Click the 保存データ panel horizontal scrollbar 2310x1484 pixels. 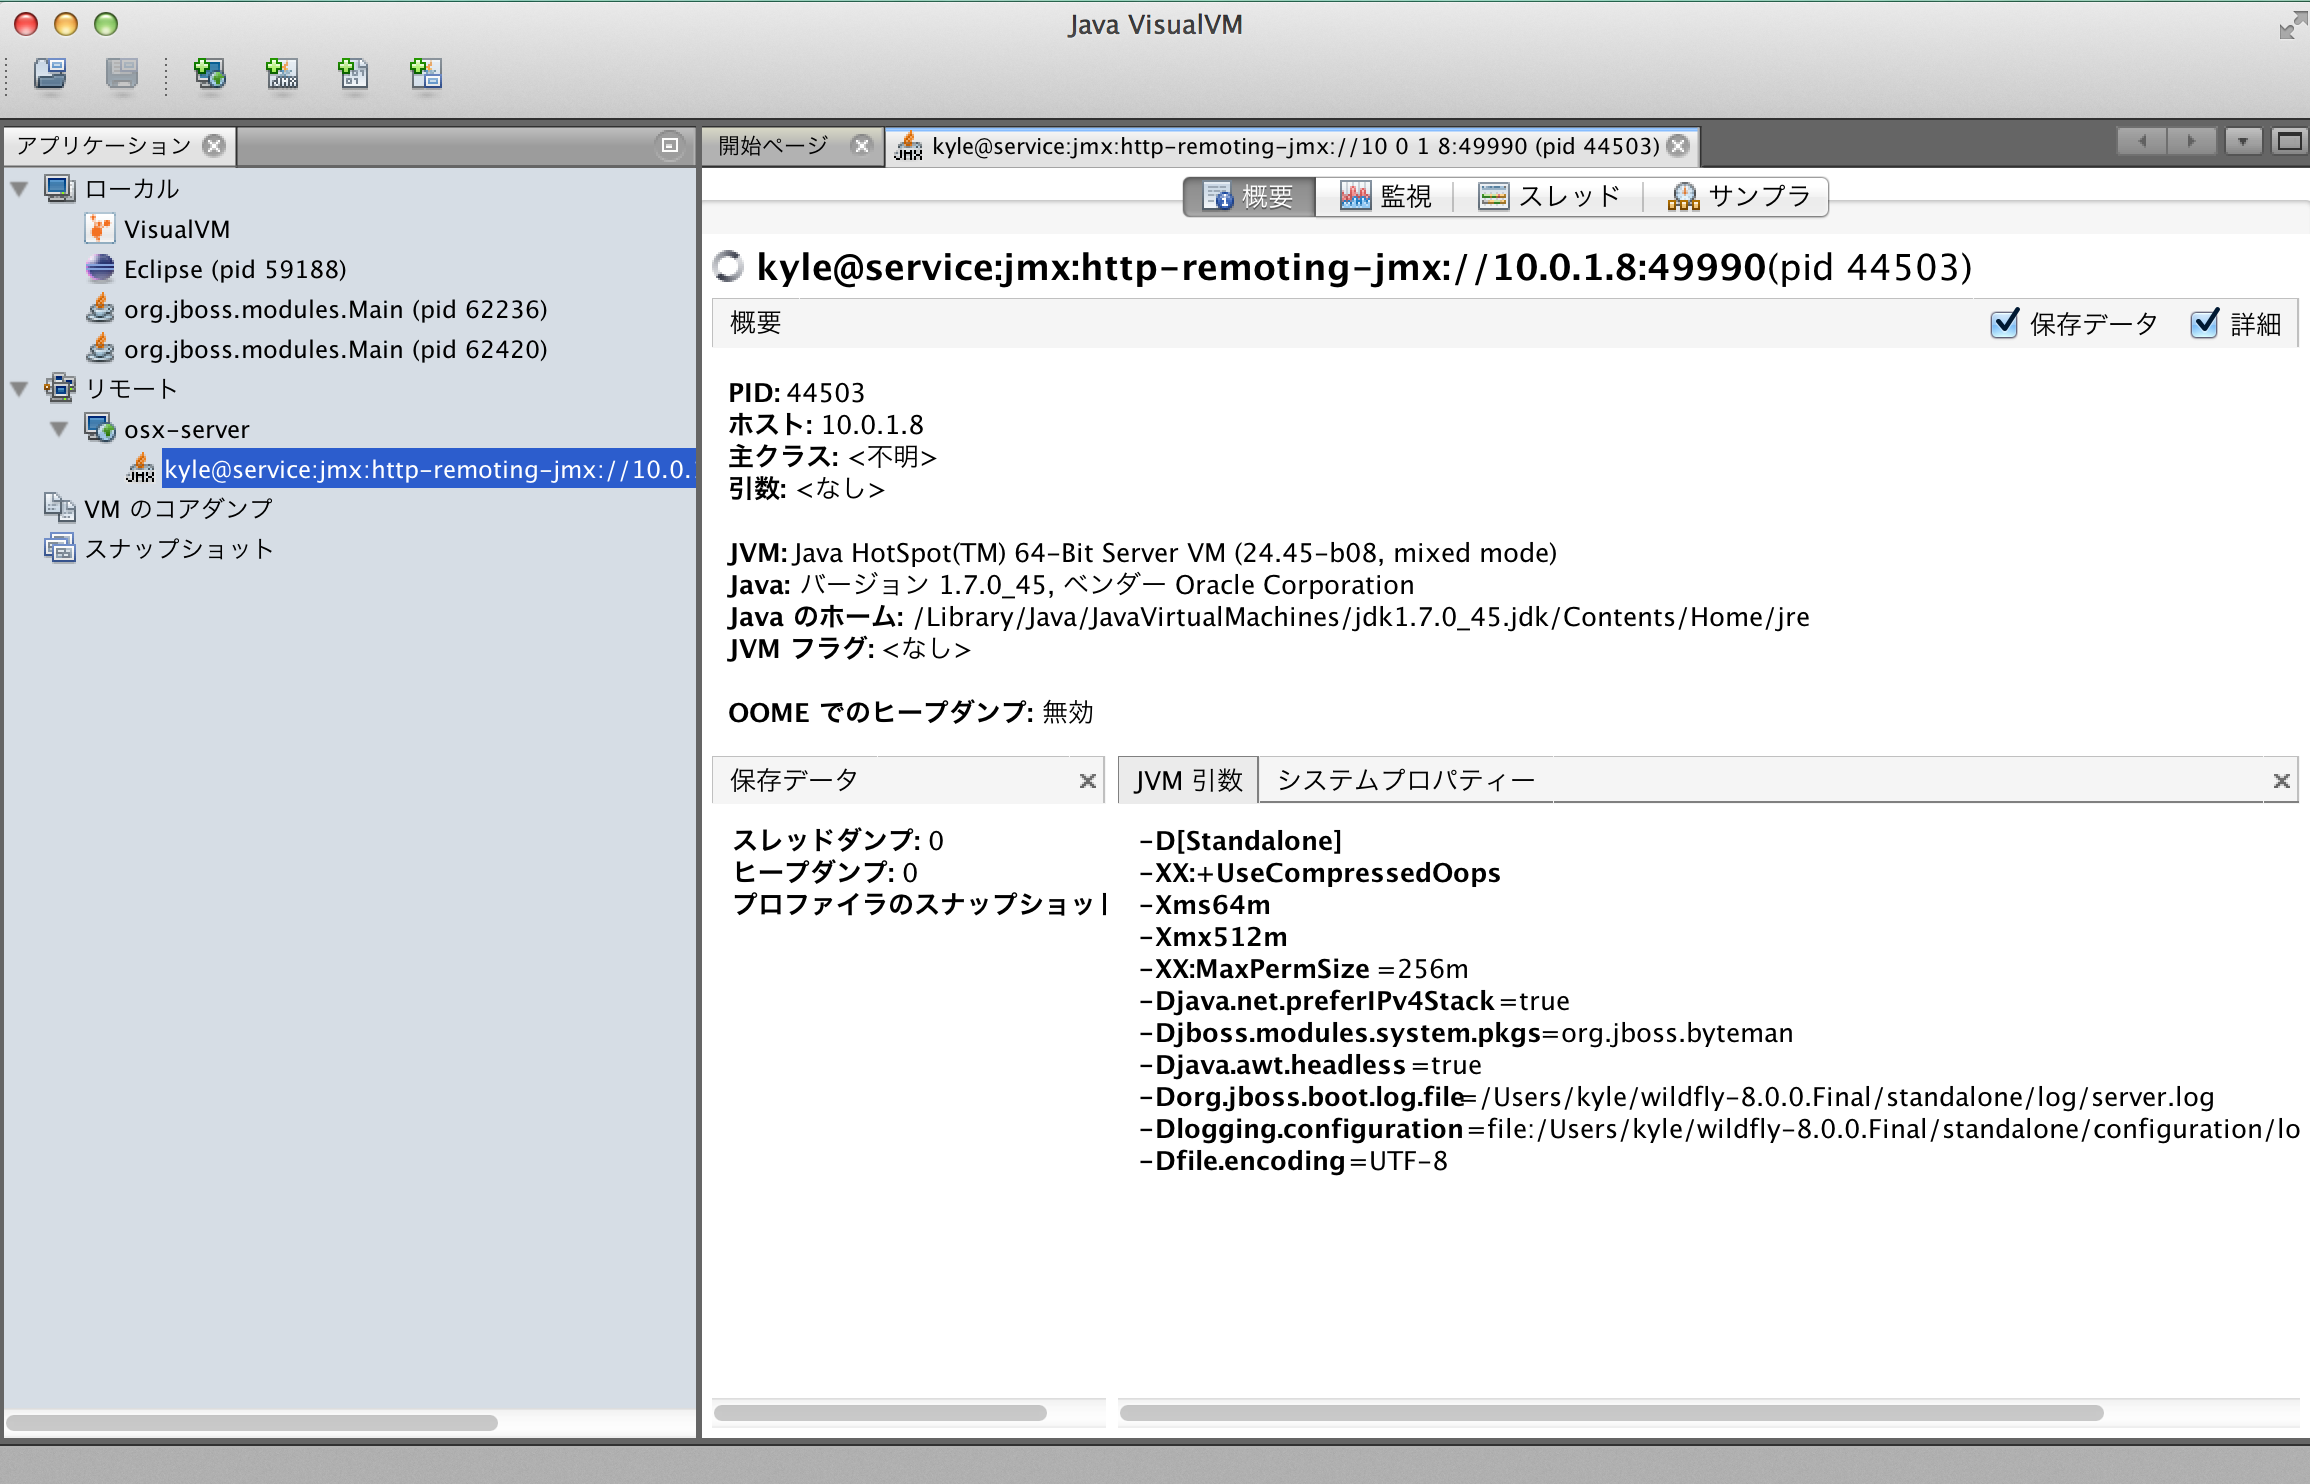pos(880,1412)
